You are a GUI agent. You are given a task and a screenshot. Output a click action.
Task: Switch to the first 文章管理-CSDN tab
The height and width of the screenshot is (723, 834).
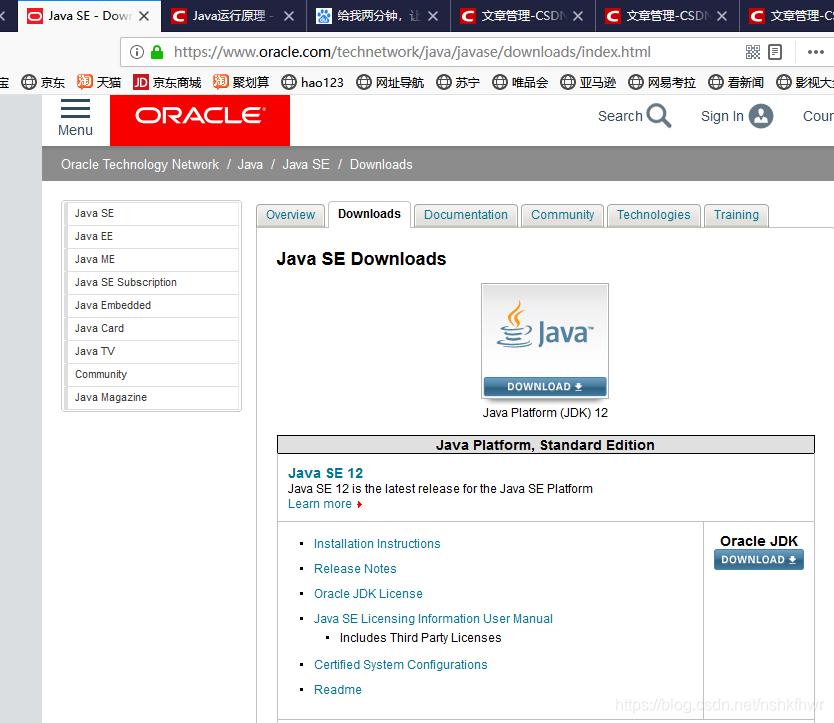522,16
